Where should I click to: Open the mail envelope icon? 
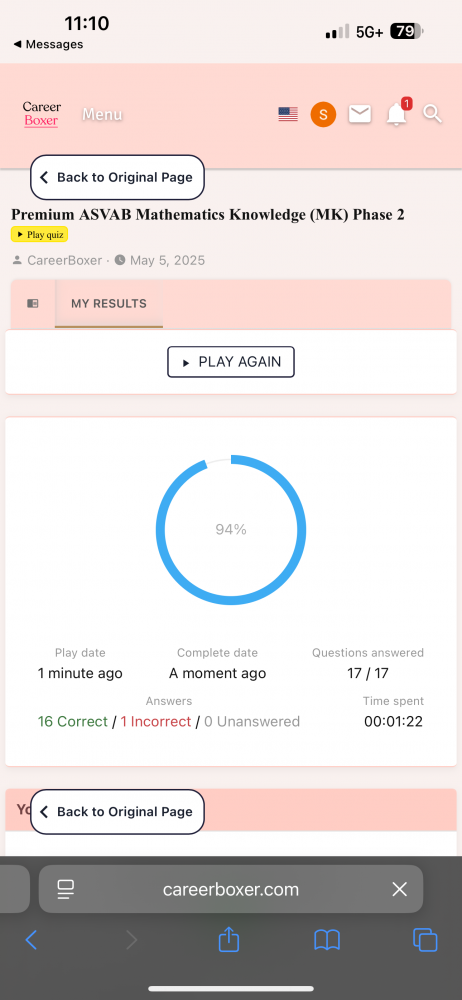(360, 114)
